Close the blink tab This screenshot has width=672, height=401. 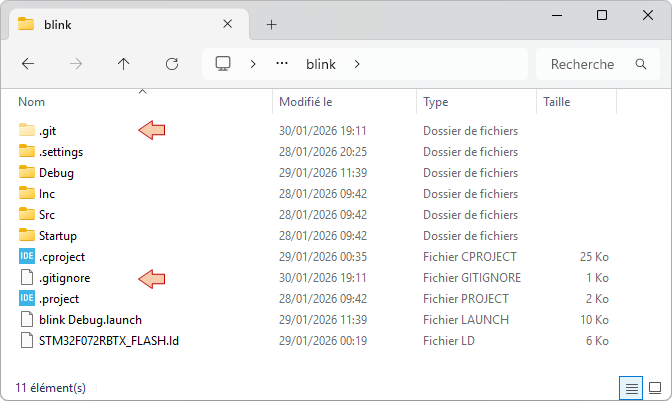228,24
